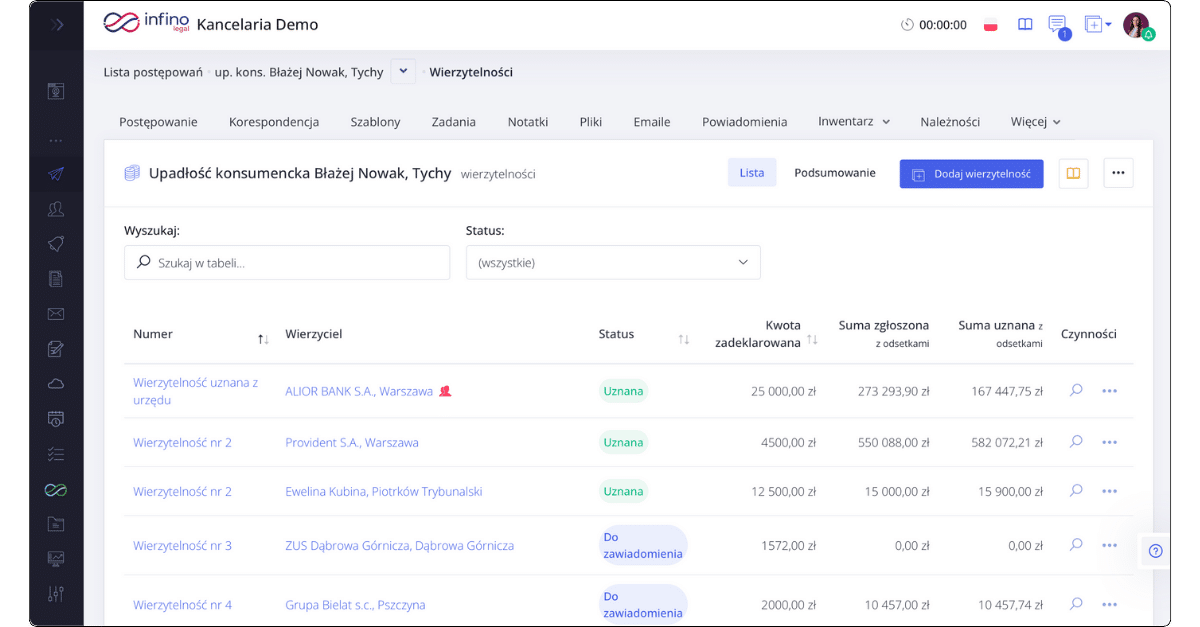Open Wierzytelność nr 3 link
The height and width of the screenshot is (627, 1200).
(182, 546)
